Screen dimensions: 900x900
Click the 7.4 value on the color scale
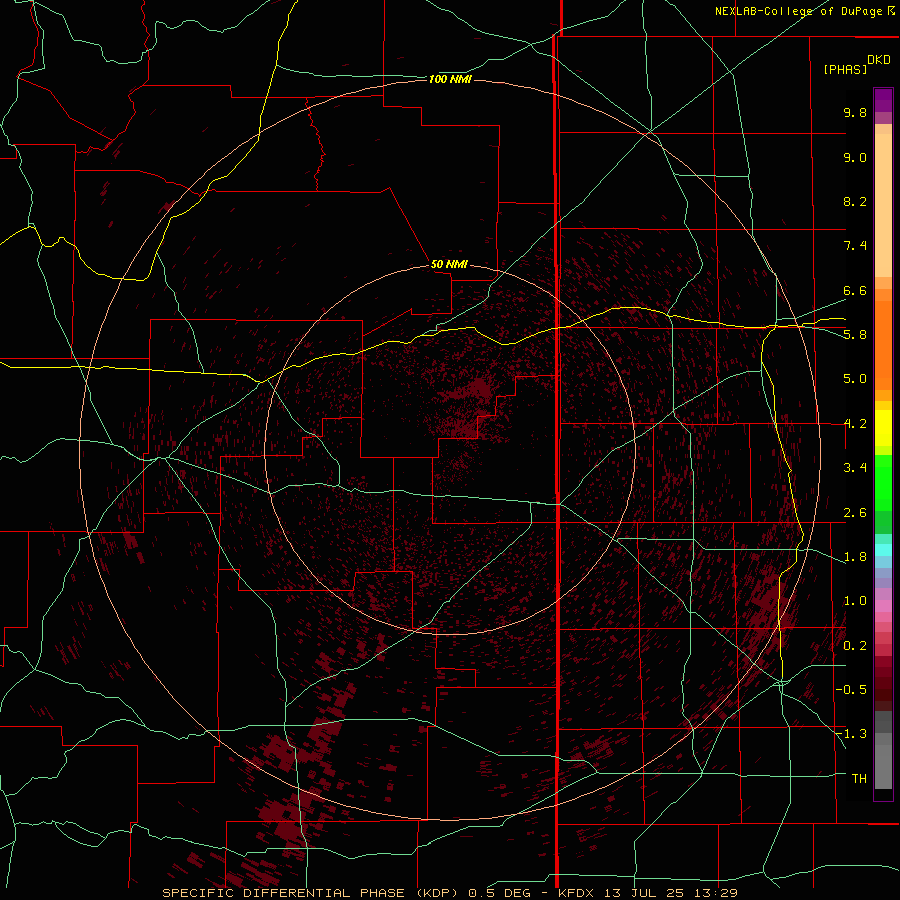coord(855,246)
